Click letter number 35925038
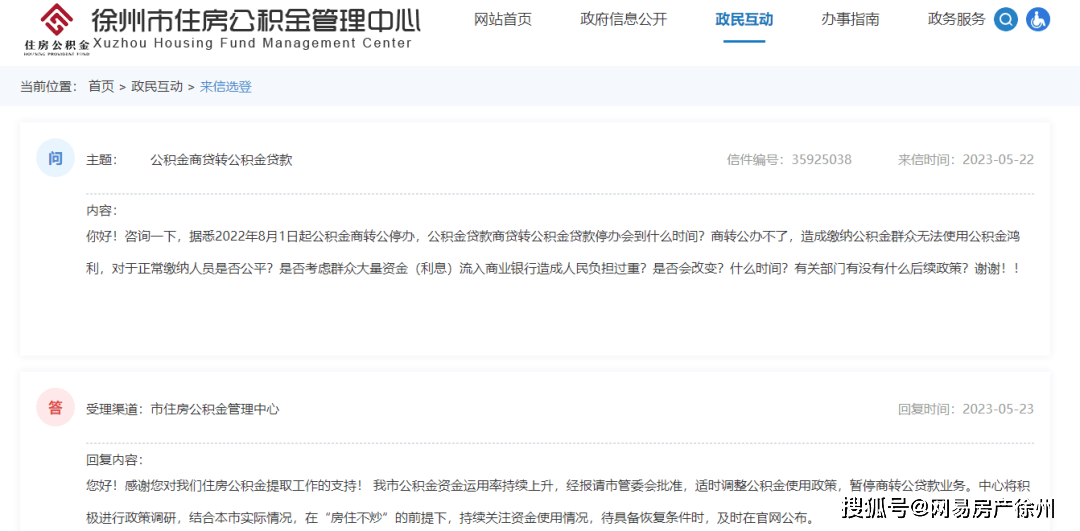This screenshot has height=531, width=1080. pos(821,160)
